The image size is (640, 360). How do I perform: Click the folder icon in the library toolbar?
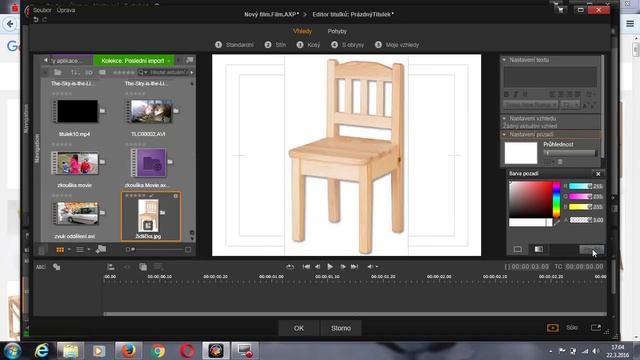point(58,72)
